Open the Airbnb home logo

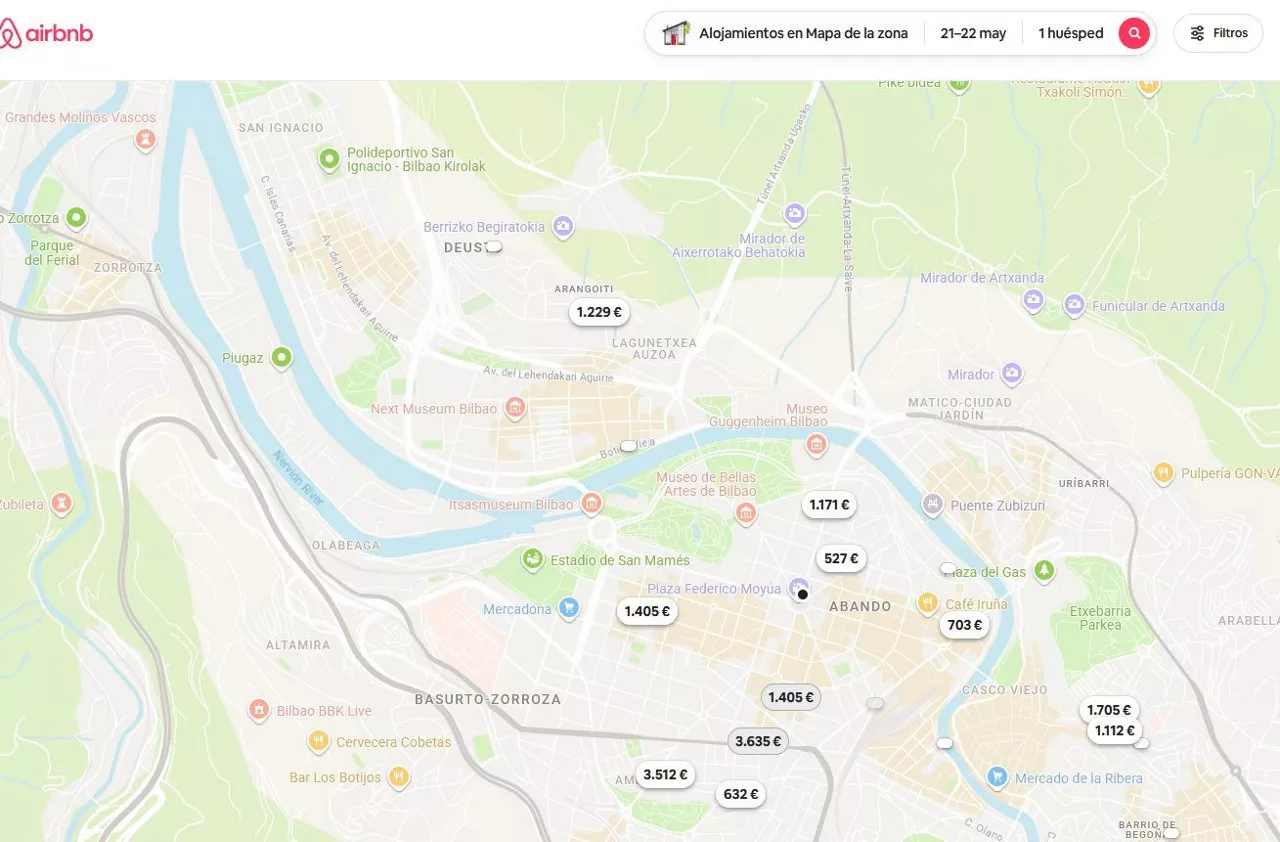[46, 33]
